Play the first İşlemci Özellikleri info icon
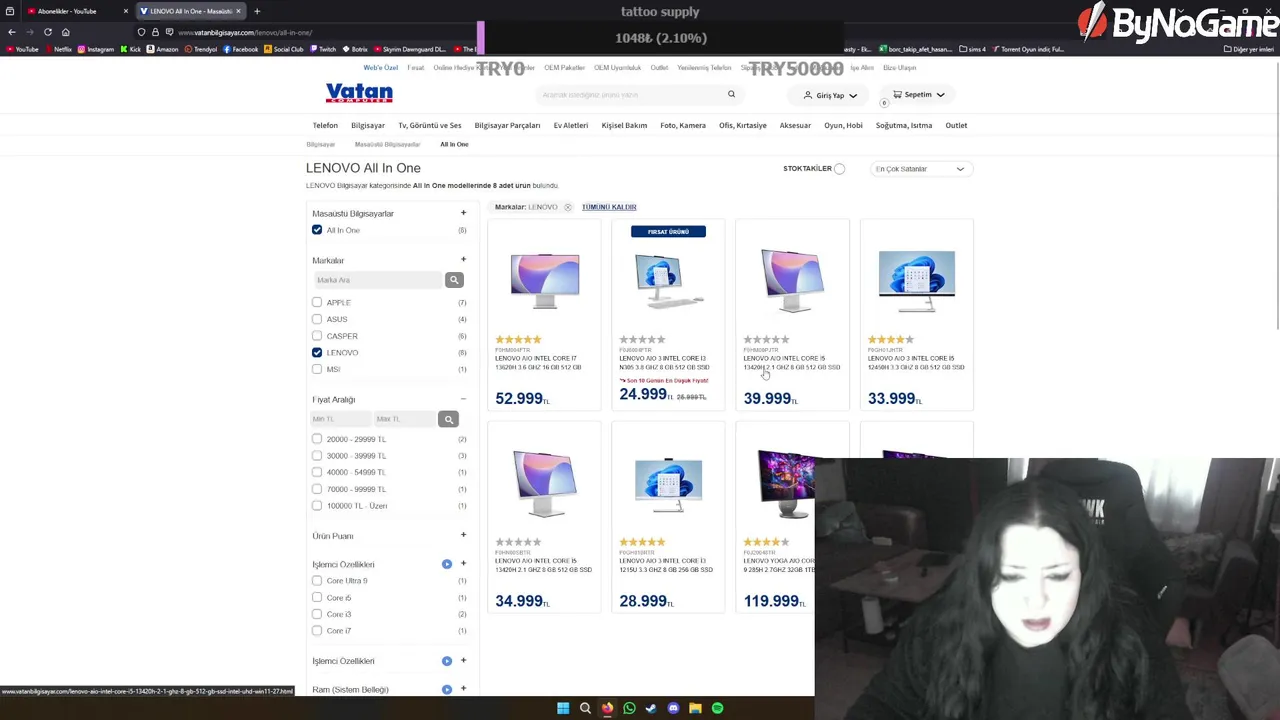Image resolution: width=1280 pixels, height=720 pixels. (x=447, y=564)
